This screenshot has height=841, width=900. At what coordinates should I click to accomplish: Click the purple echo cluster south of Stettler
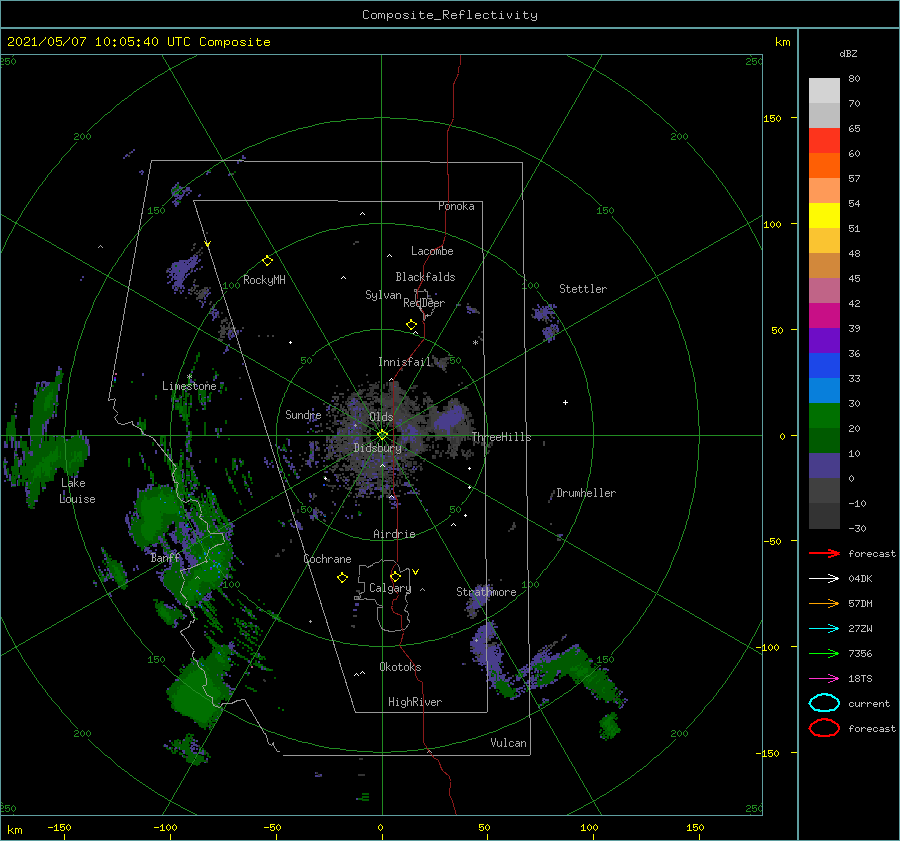545,321
